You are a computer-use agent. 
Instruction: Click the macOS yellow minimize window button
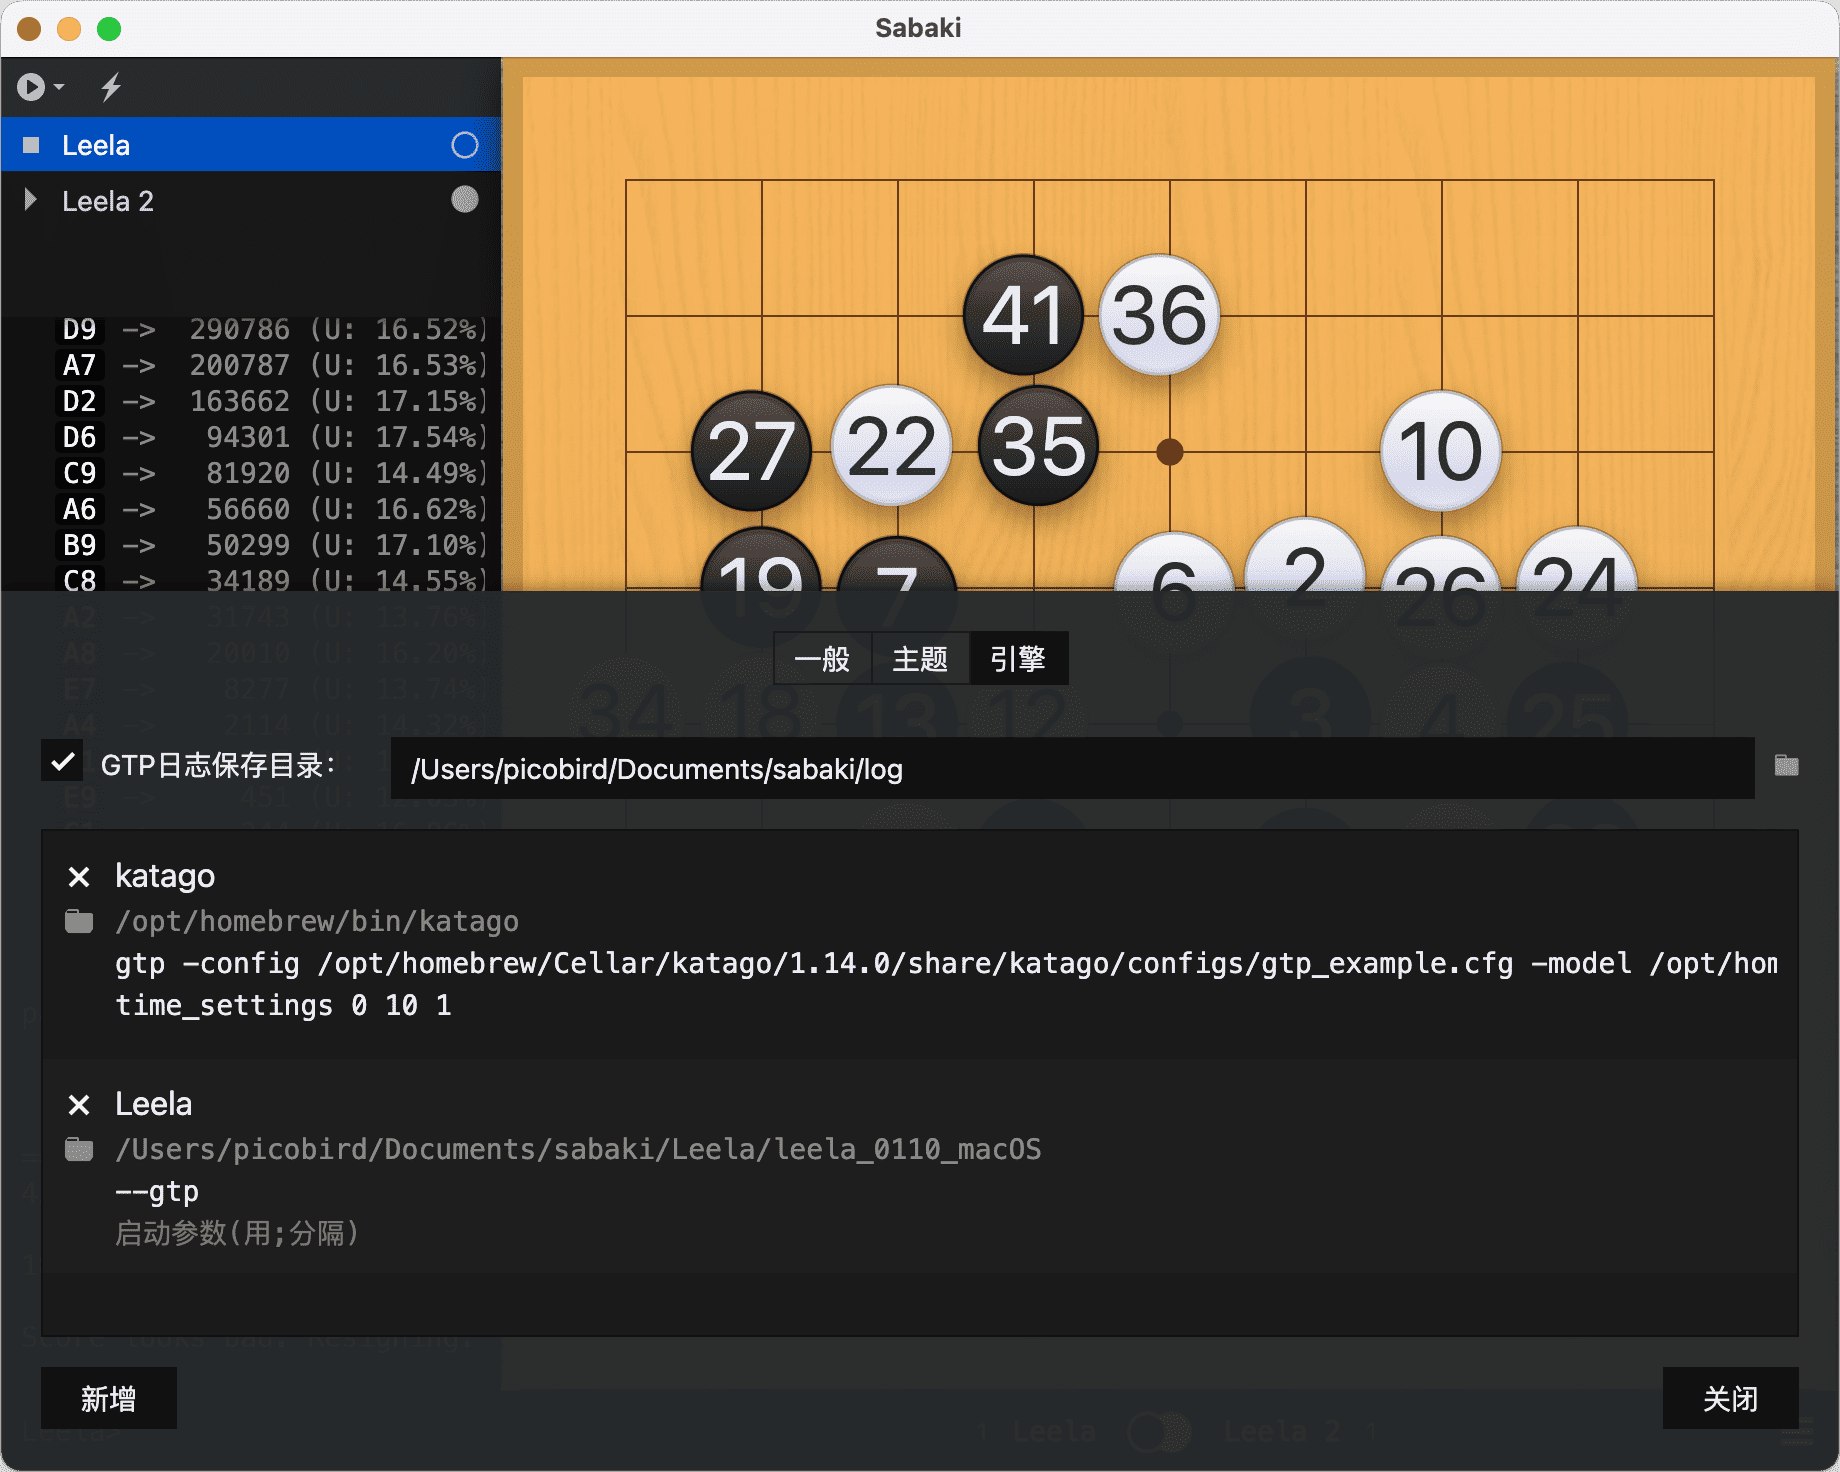(69, 29)
